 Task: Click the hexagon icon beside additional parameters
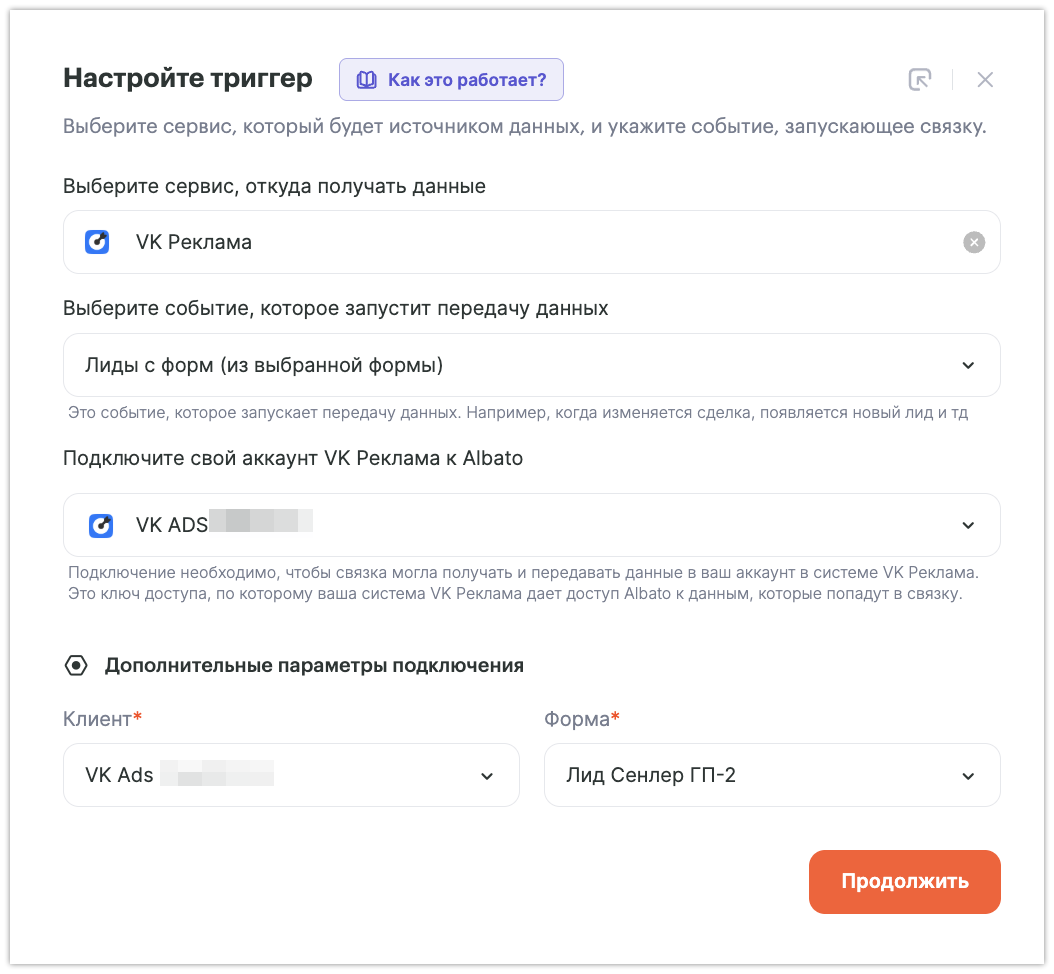click(75, 666)
